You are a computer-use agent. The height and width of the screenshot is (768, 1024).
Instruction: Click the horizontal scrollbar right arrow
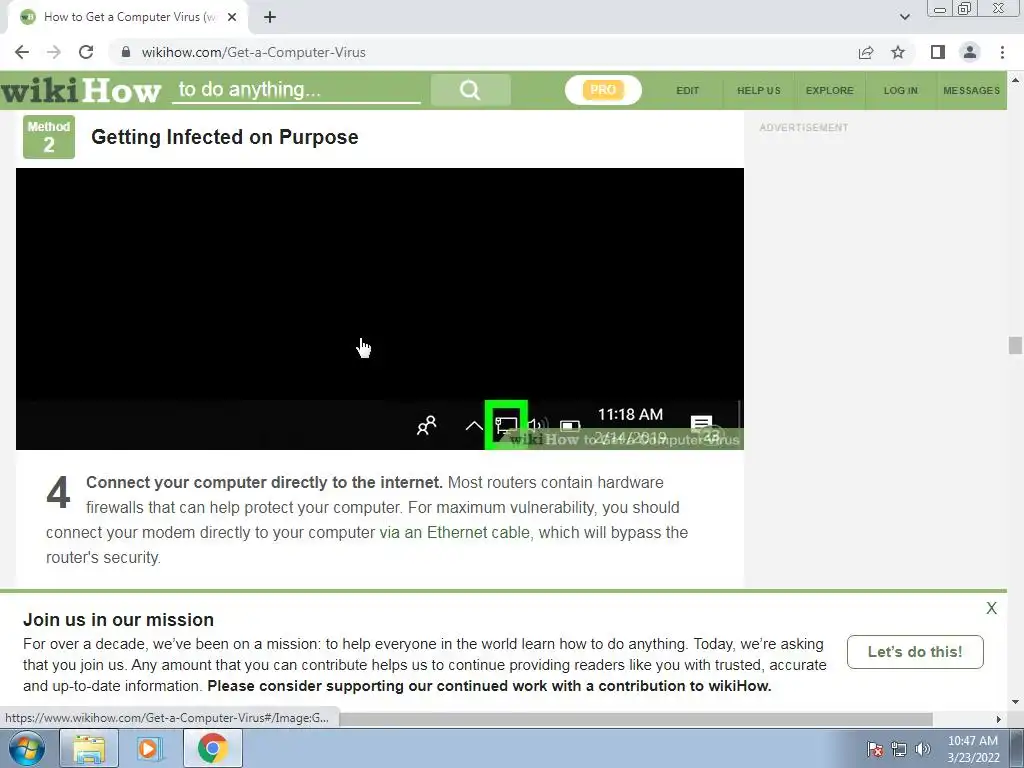pyautogui.click(x=998, y=719)
